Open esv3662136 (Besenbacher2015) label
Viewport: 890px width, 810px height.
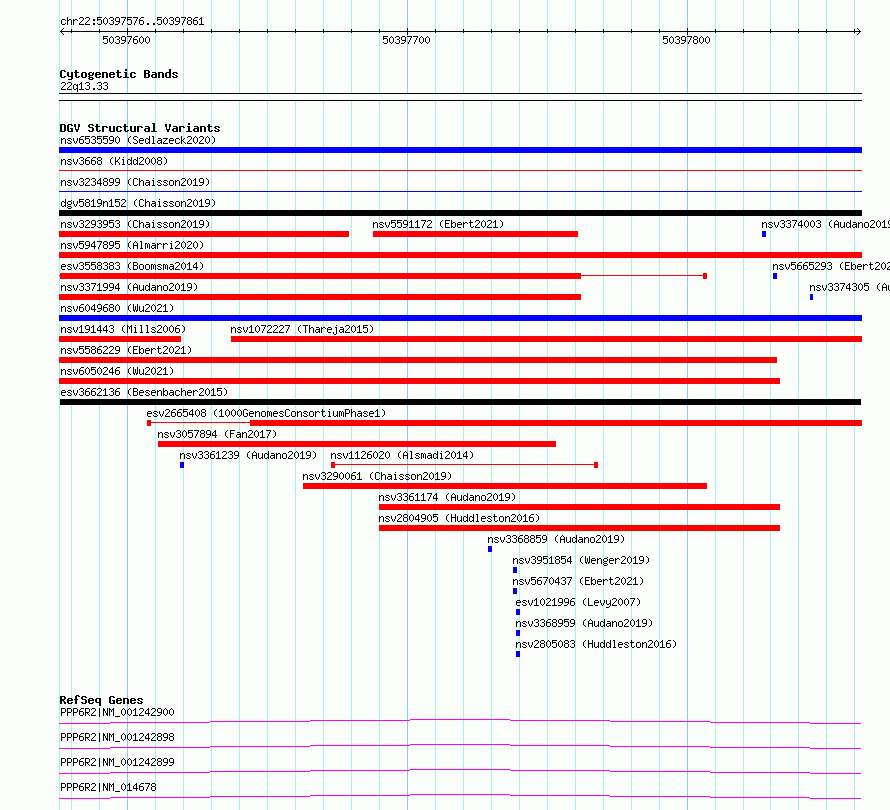coord(144,392)
